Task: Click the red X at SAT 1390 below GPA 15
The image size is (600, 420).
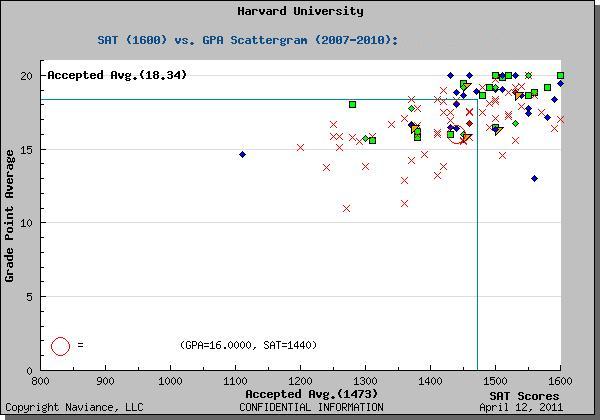Action: coord(424,154)
